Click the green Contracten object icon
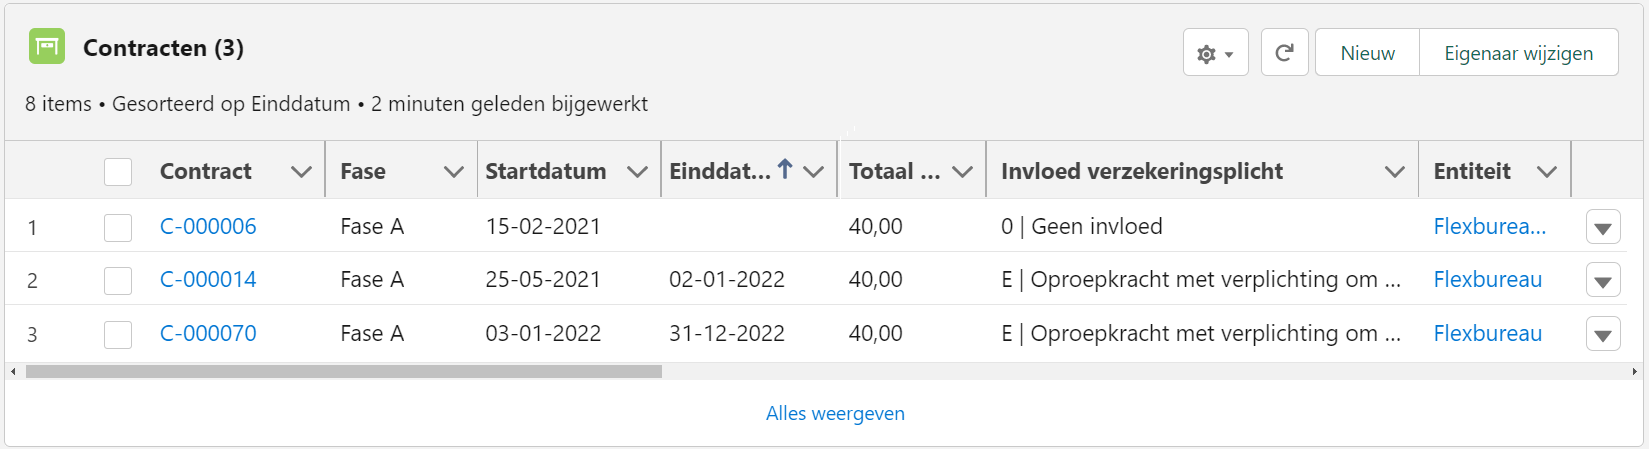Screen dimensions: 1649x449 [x=47, y=47]
